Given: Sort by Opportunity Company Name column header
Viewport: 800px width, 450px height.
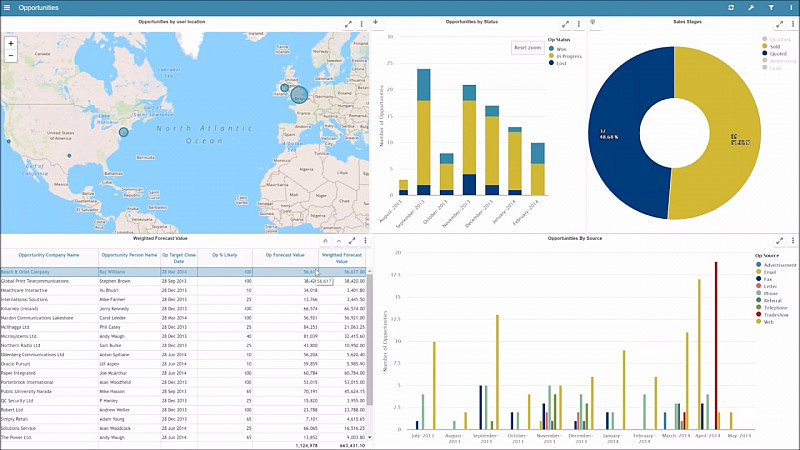Looking at the screenshot, I should [x=49, y=255].
